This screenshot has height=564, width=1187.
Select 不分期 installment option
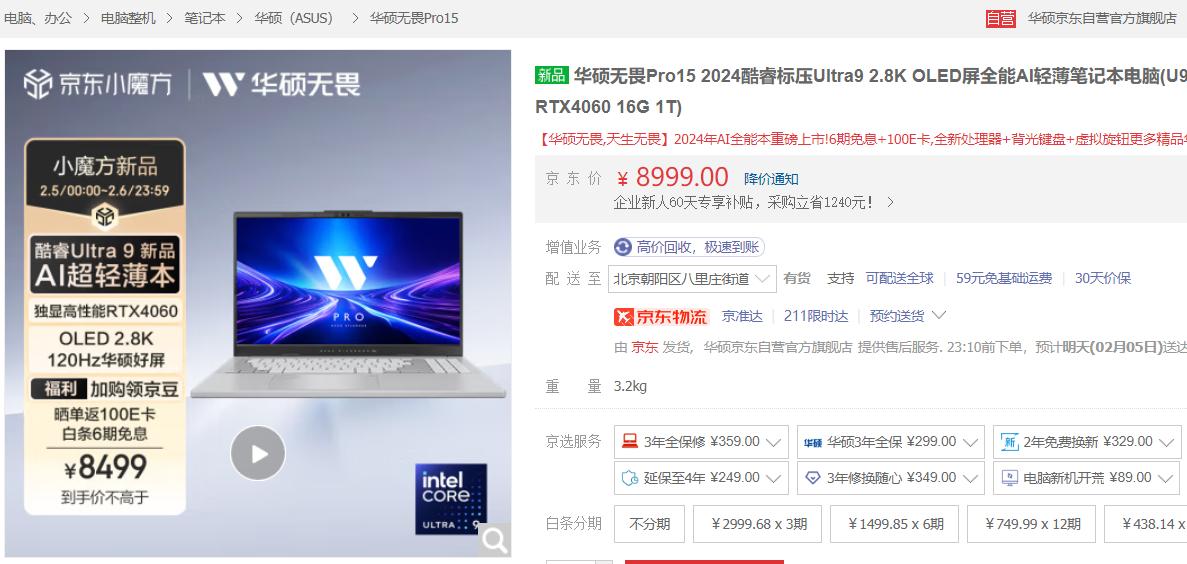point(650,524)
